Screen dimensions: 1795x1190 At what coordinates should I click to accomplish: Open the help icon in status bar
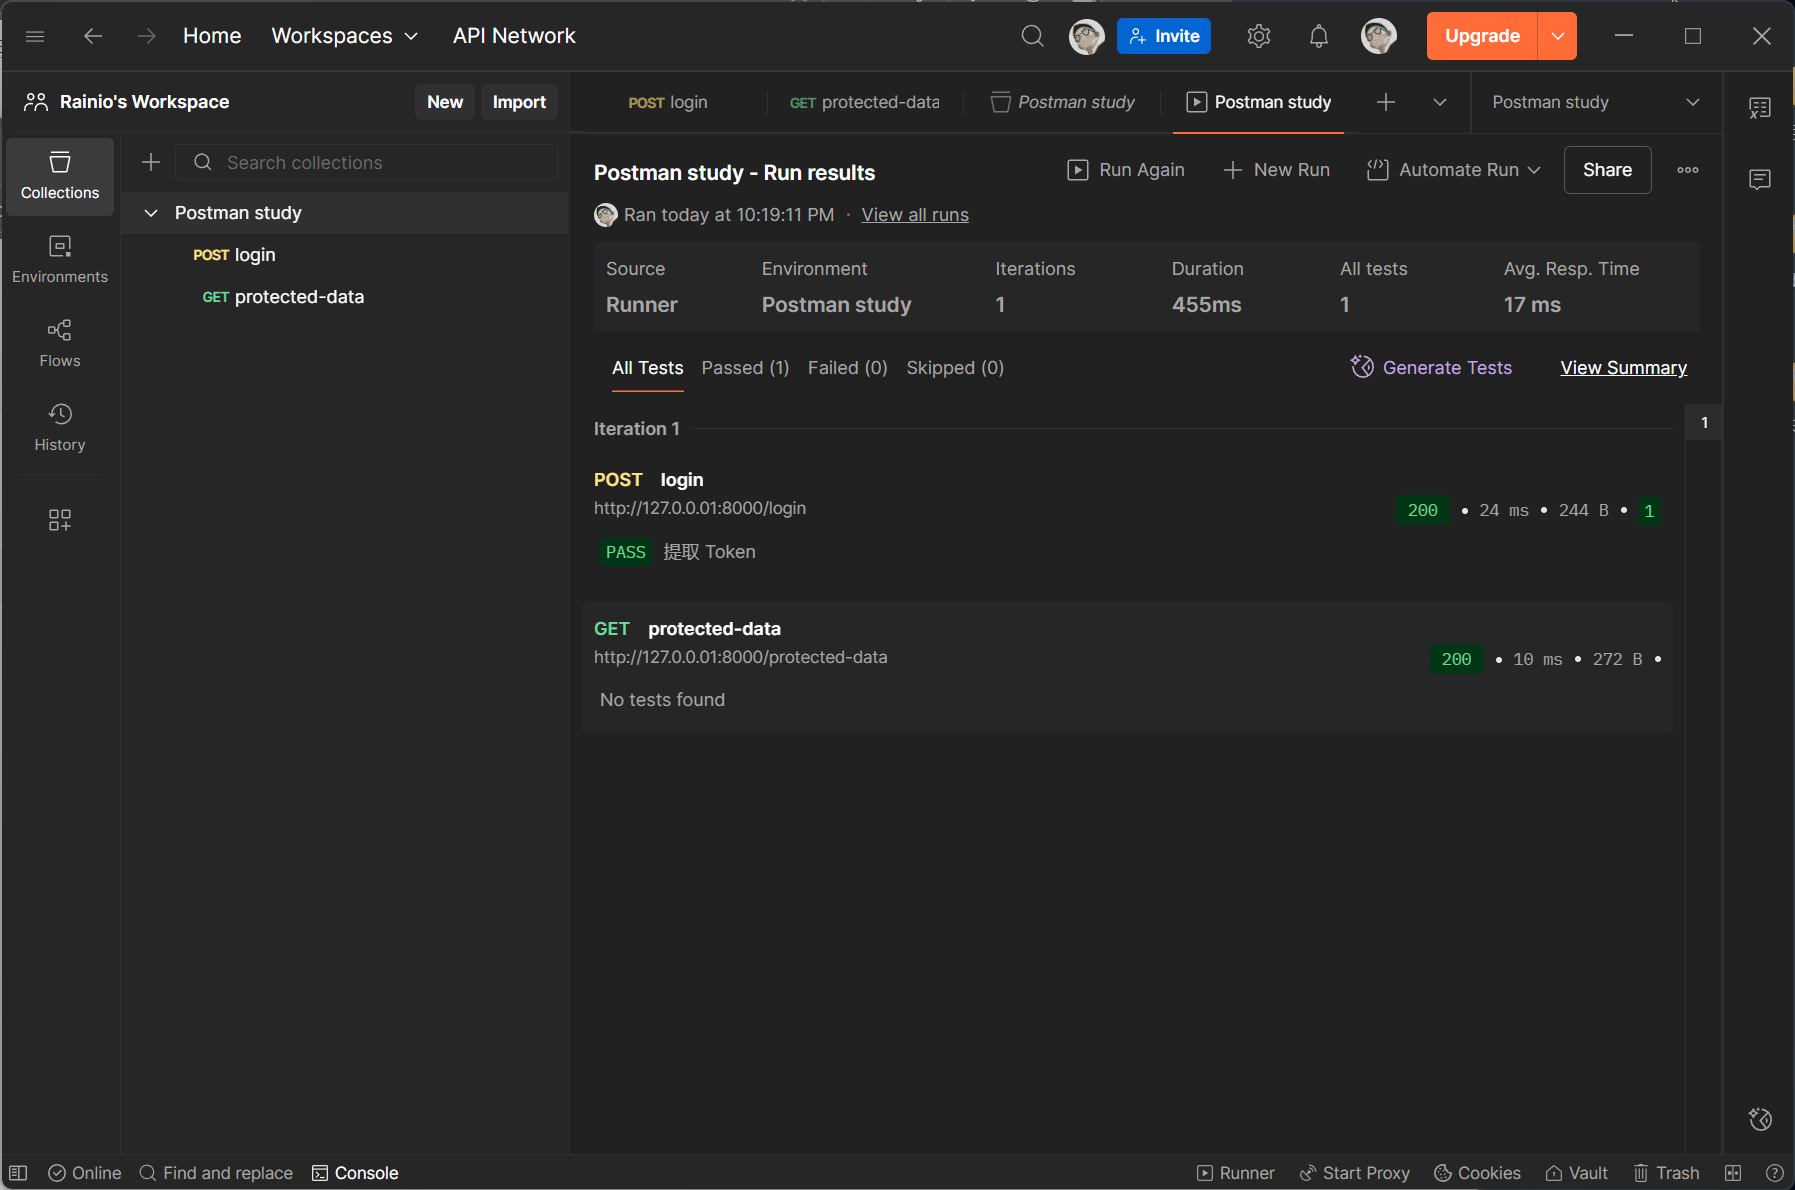point(1775,1173)
